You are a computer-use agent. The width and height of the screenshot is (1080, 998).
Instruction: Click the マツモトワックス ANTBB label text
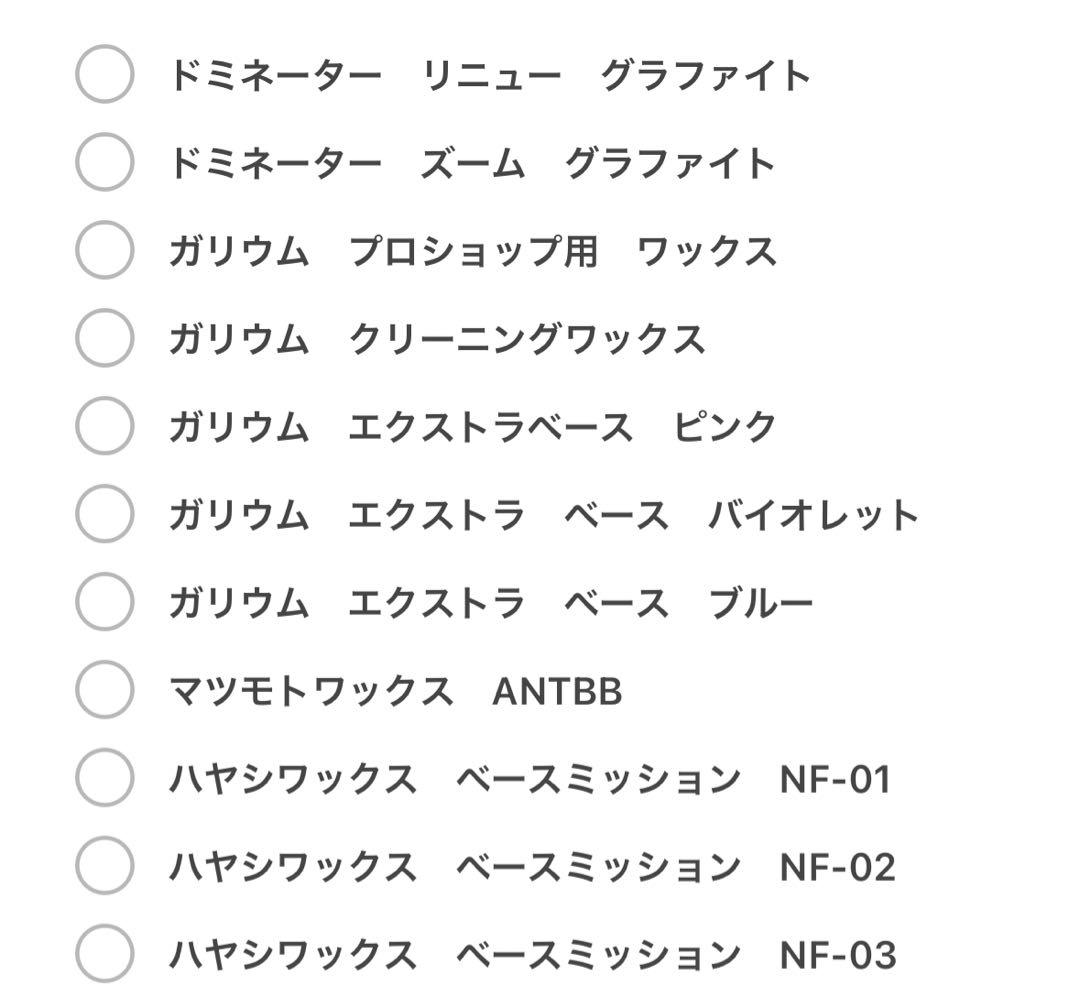400,690
